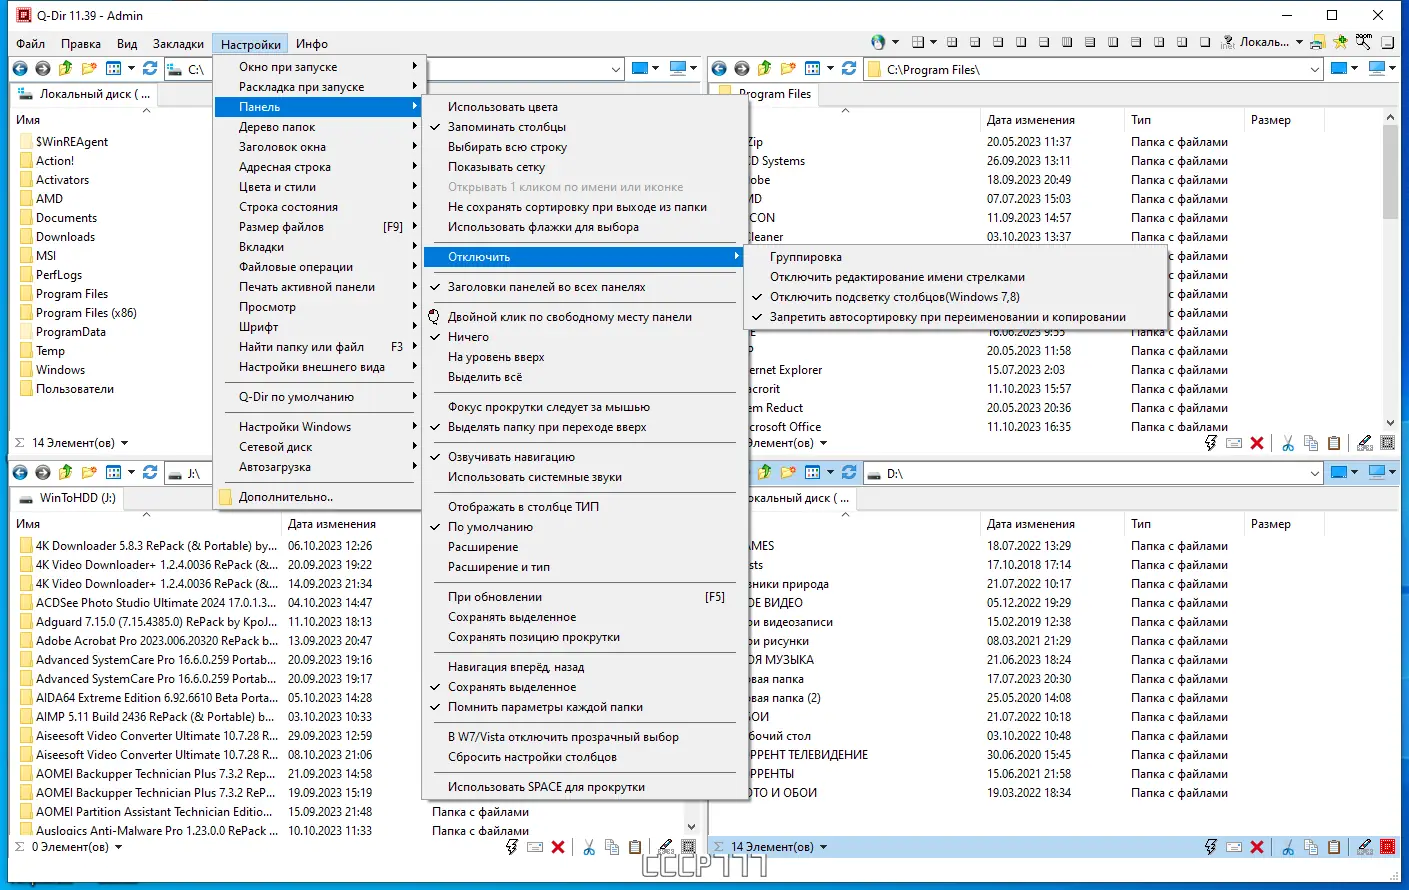This screenshot has height=890, width=1409.
Task: Switch to four horizontal rows pane layout
Action: tap(1090, 42)
